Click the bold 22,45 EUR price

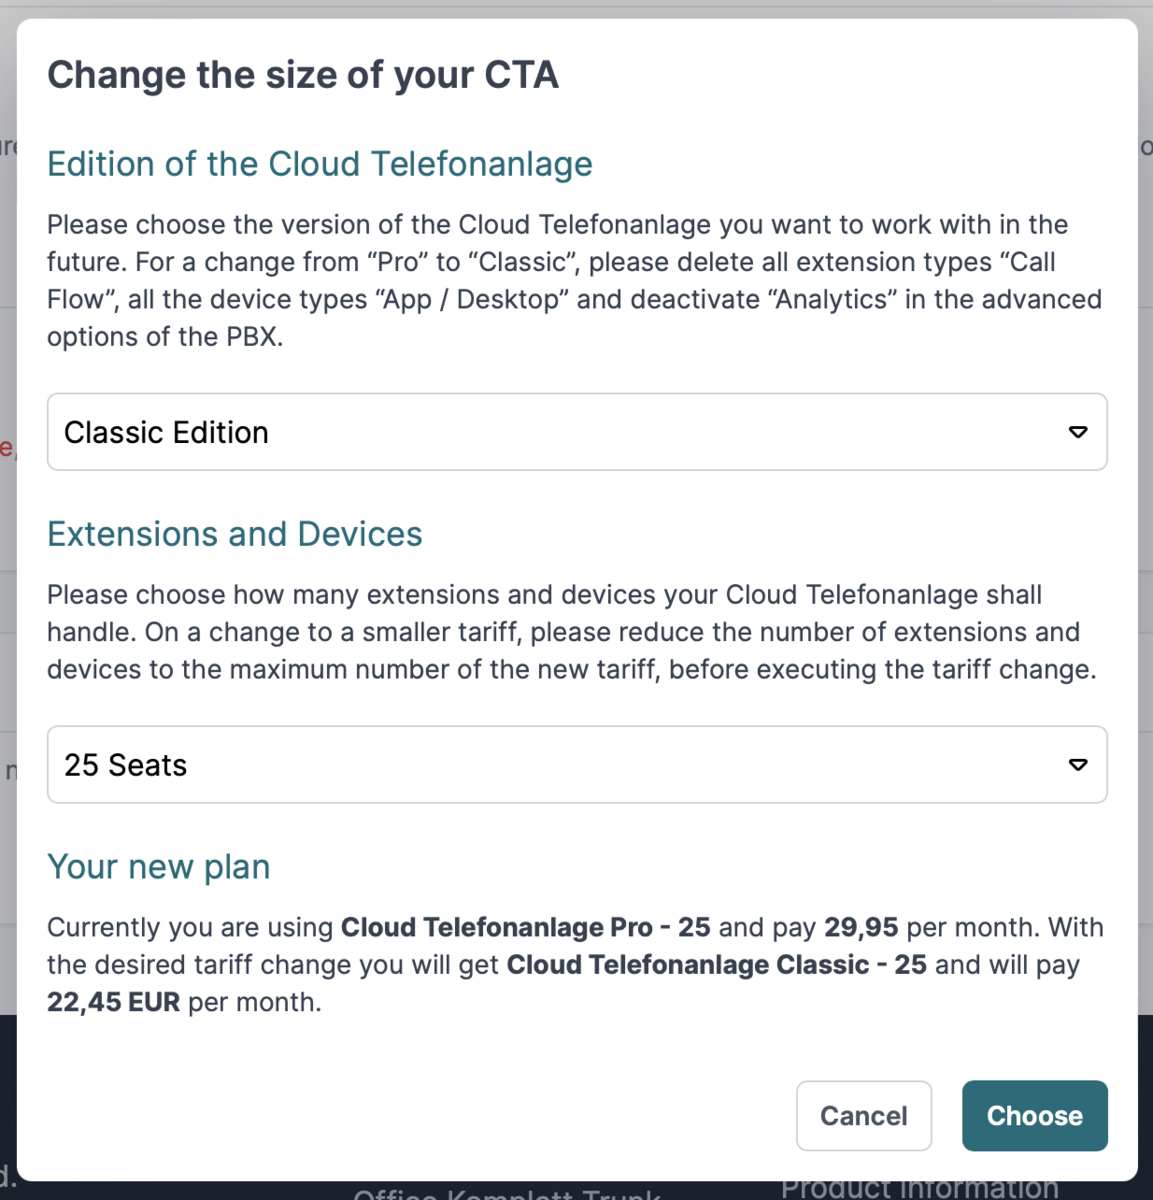click(114, 1002)
